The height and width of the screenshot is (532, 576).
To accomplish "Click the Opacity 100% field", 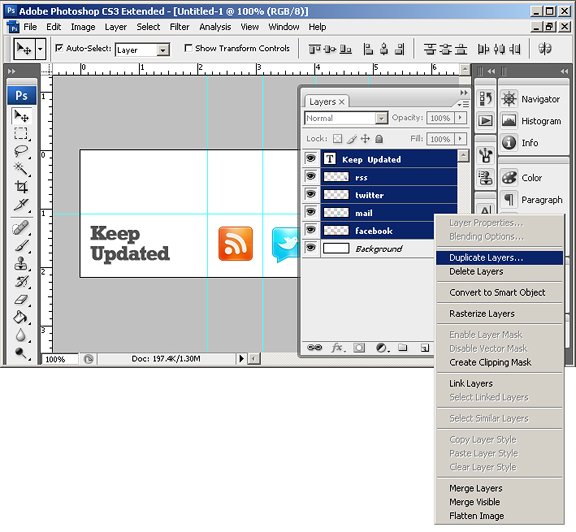I will pos(440,118).
